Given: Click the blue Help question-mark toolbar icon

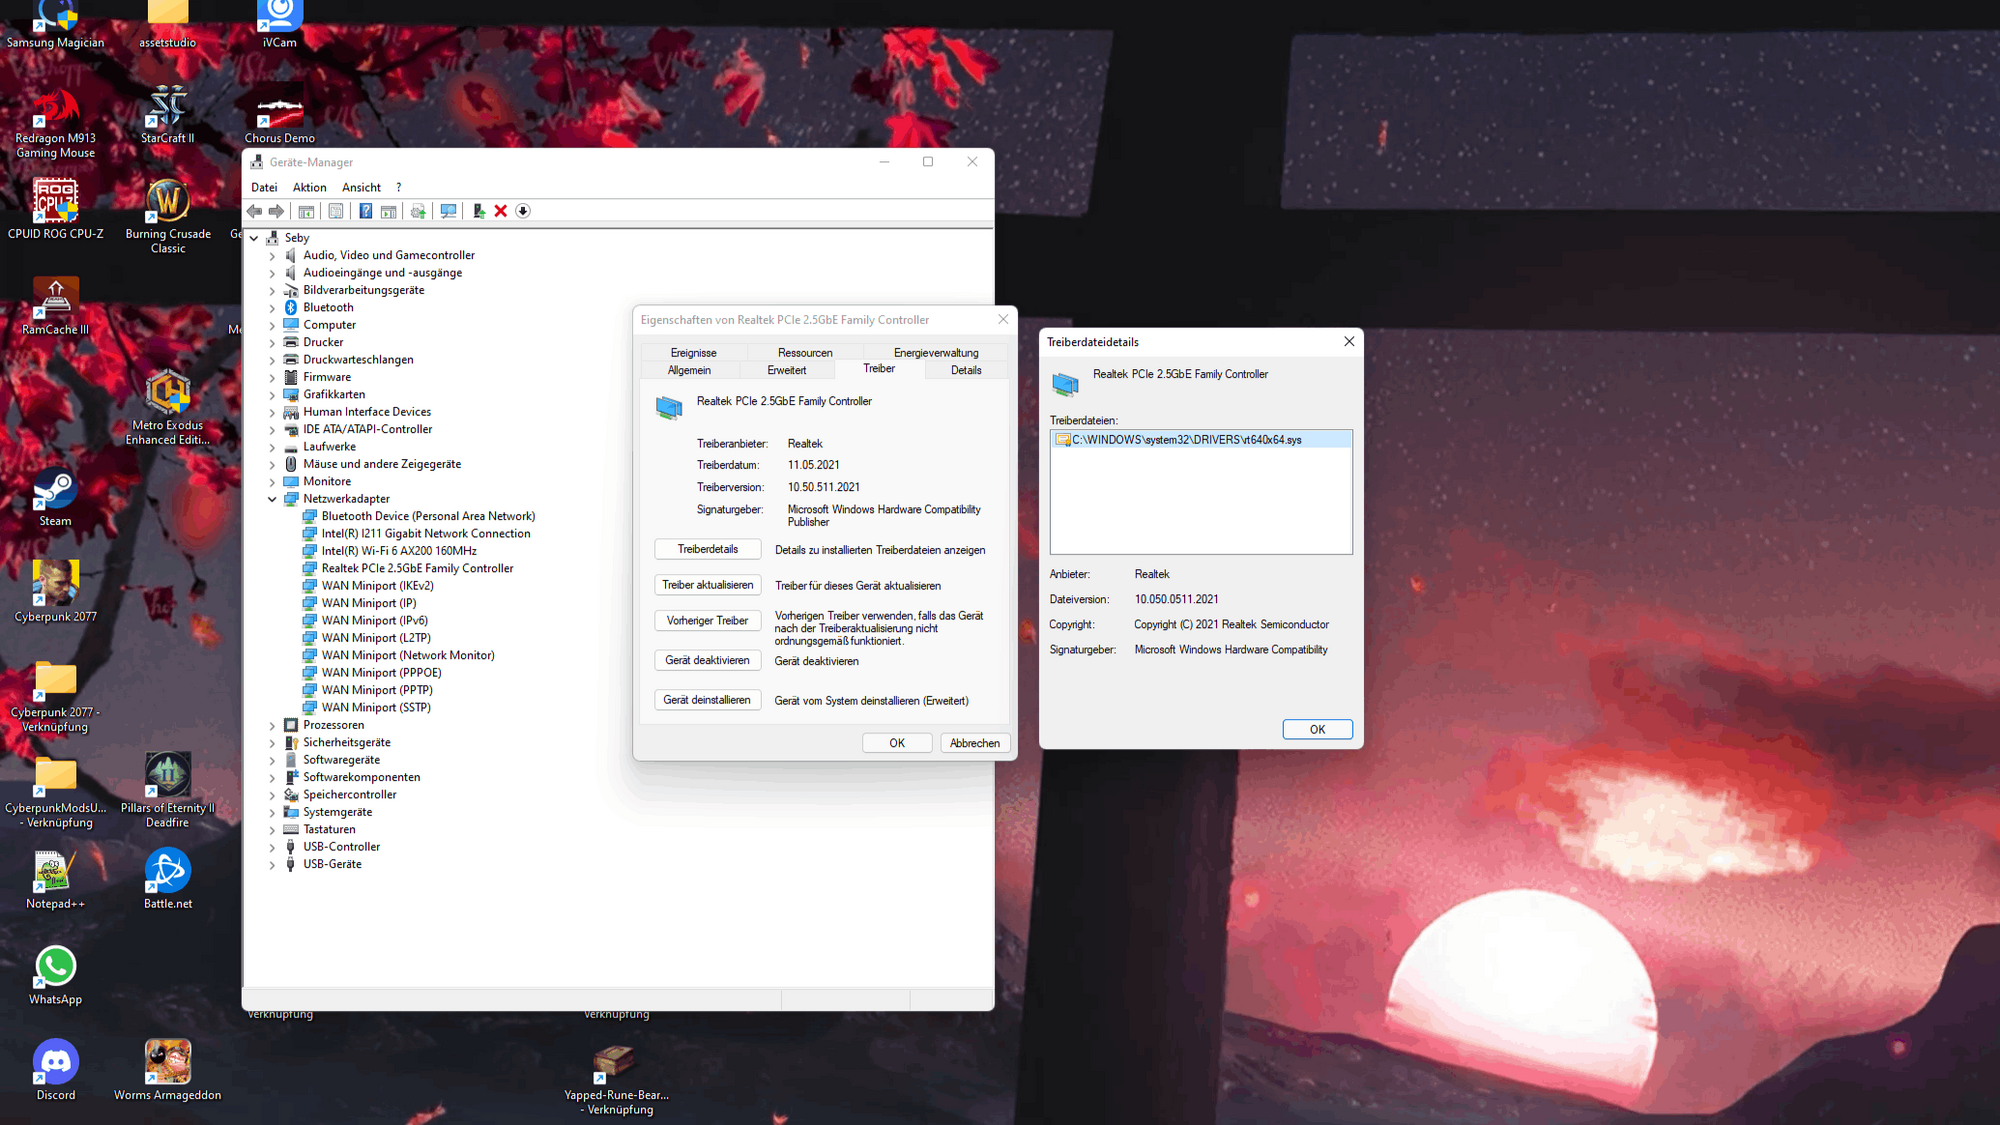Looking at the screenshot, I should click(365, 211).
